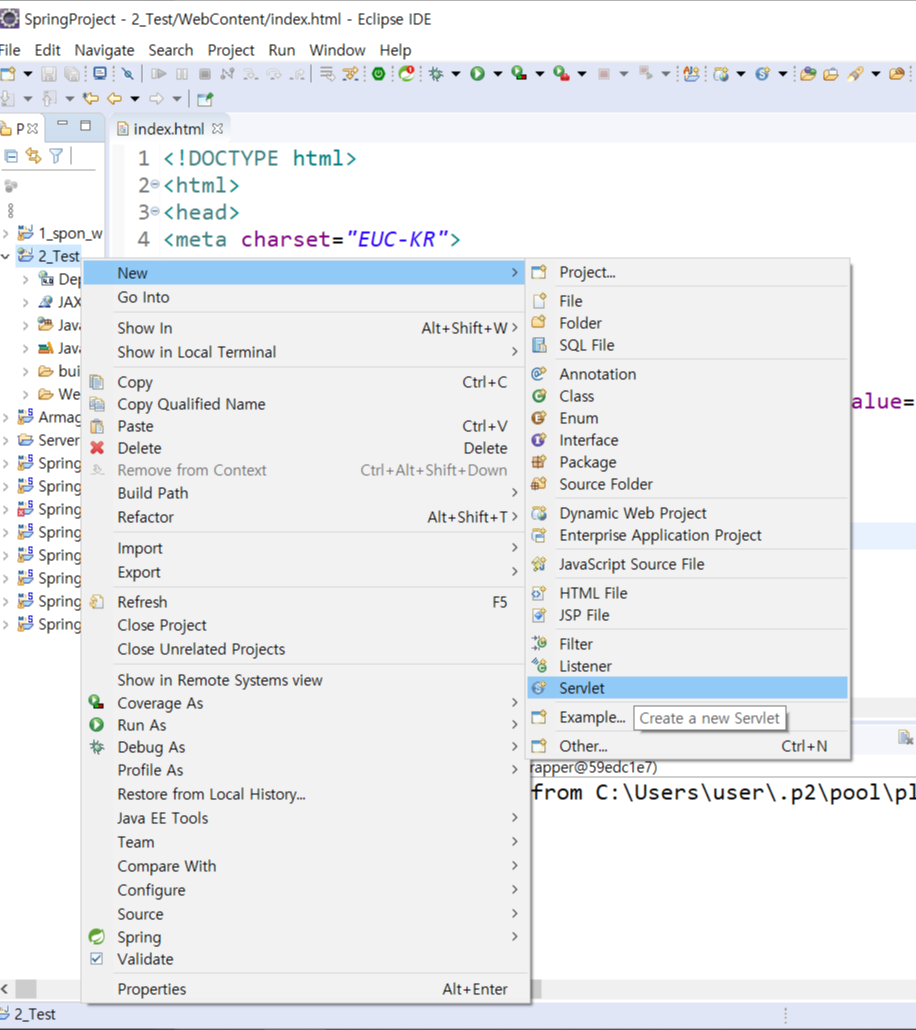This screenshot has height=1030, width=916.
Task: Click the explorer horizontal scrollbar thumb
Action: 26,988
